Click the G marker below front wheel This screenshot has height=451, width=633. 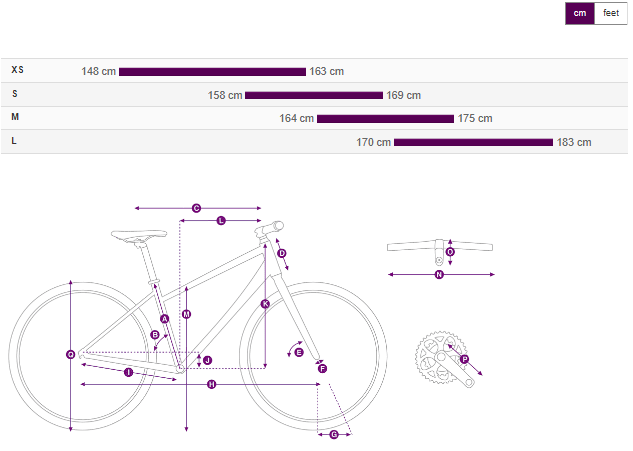pyautogui.click(x=334, y=434)
